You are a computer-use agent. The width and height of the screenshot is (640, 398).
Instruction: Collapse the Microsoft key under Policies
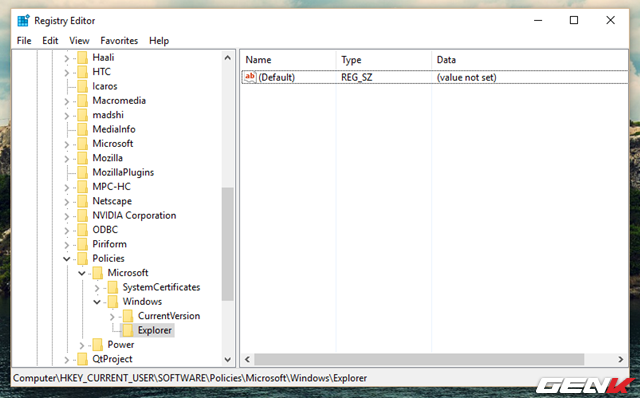82,273
